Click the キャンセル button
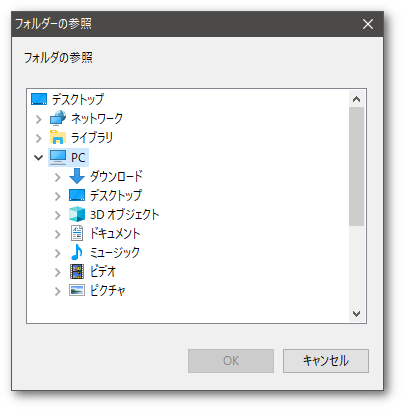 pyautogui.click(x=326, y=361)
